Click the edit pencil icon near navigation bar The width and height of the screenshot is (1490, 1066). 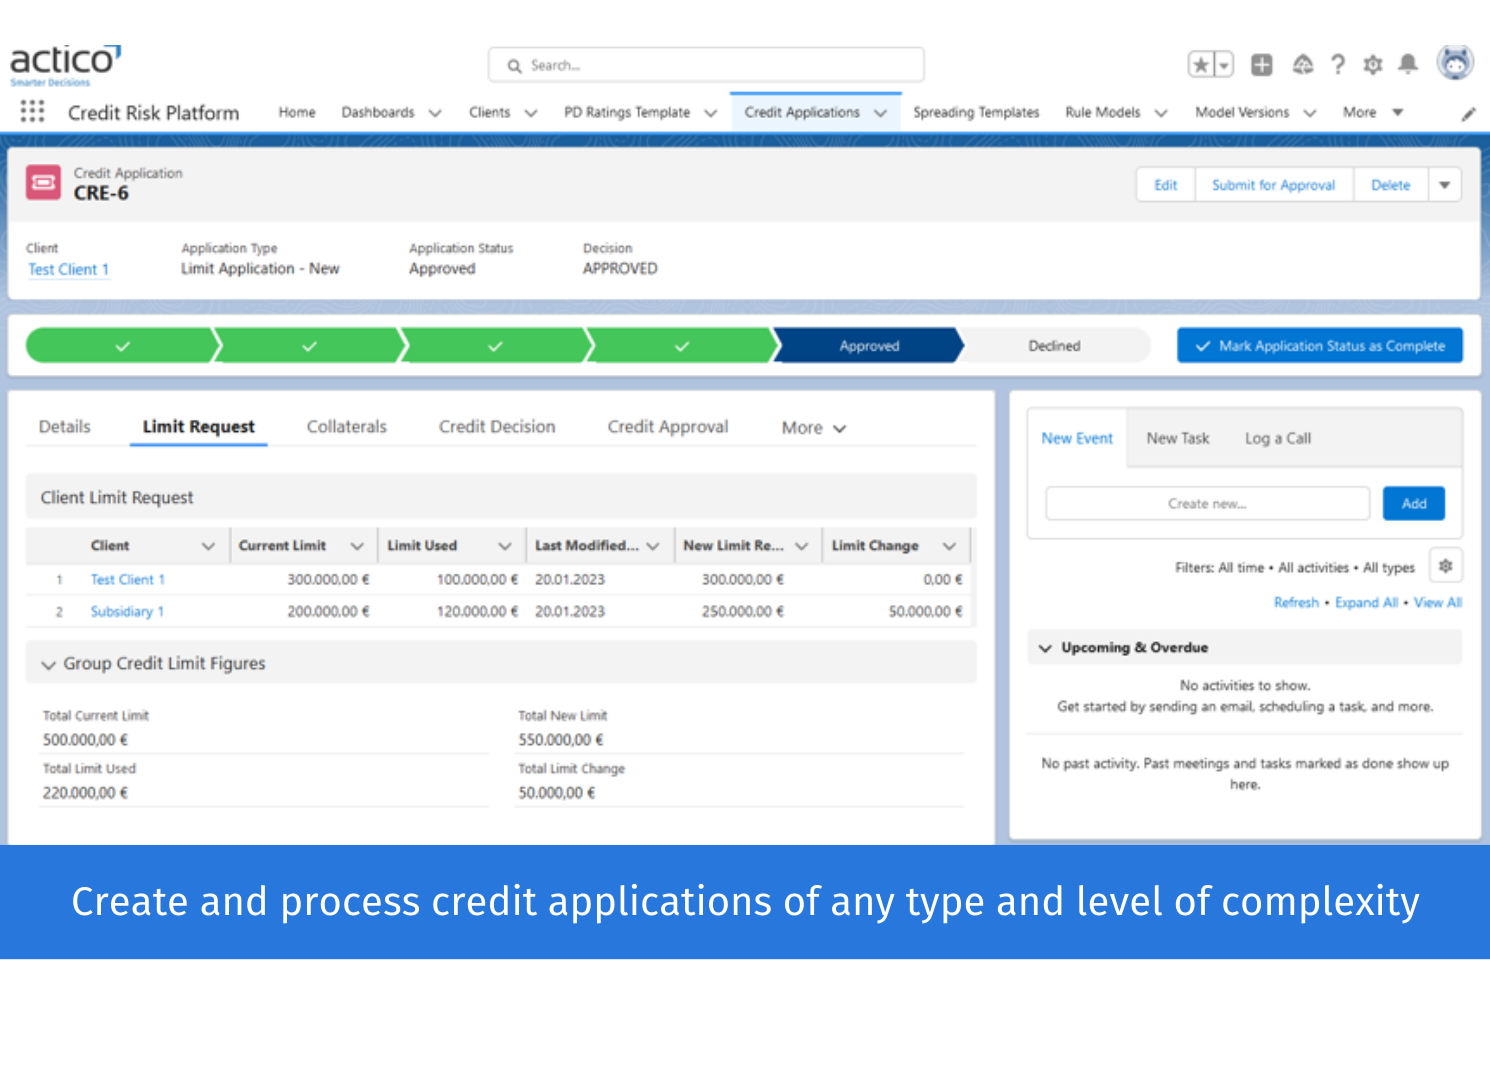[x=1468, y=112]
